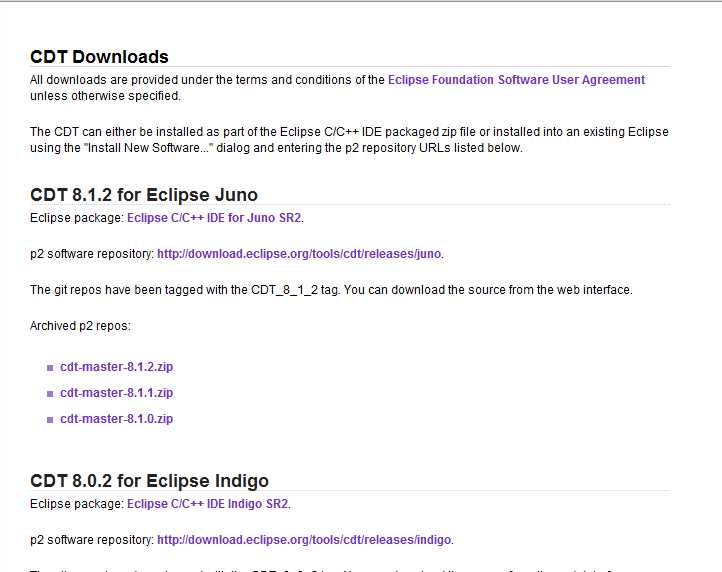This screenshot has width=722, height=572.
Task: Open the Indigo p2 repository URL
Action: (304, 539)
